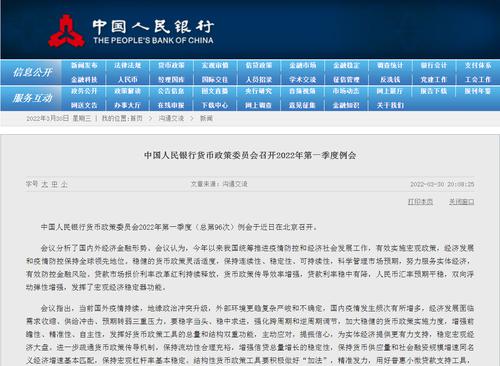Open 央行研究 in the navigation menu
Image resolution: width=500 pixels, height=366 pixels.
259,91
